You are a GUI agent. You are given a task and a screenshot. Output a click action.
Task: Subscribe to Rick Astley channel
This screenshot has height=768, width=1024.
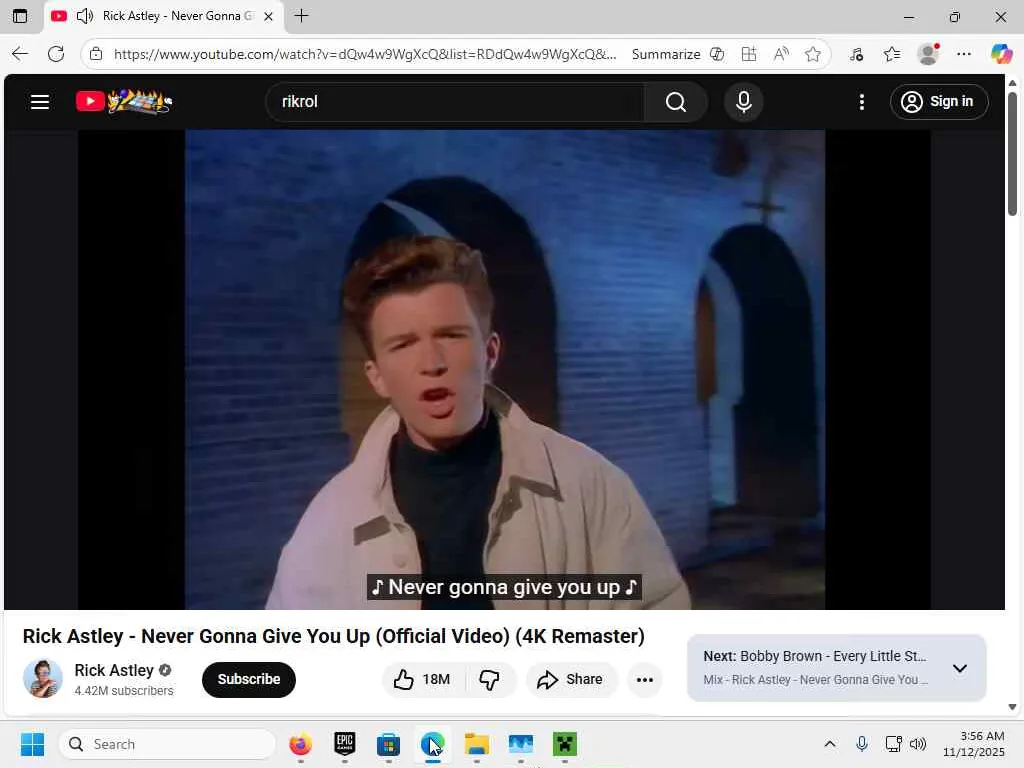(x=248, y=679)
